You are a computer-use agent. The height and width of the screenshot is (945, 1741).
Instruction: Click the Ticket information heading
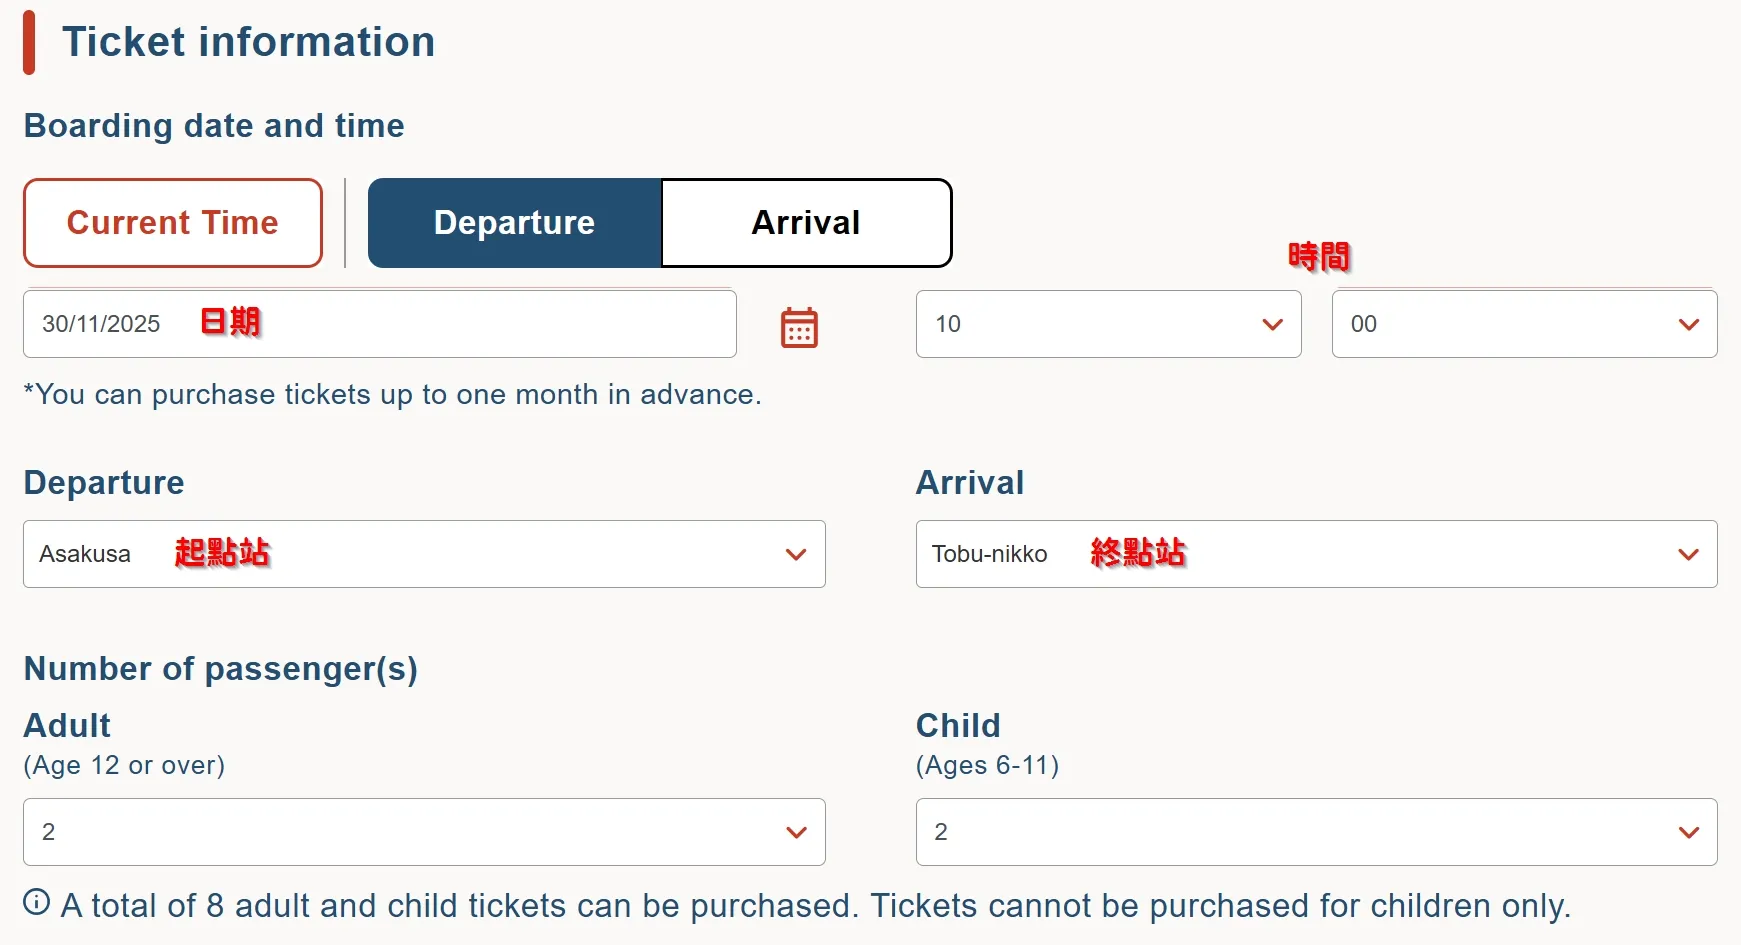248,42
